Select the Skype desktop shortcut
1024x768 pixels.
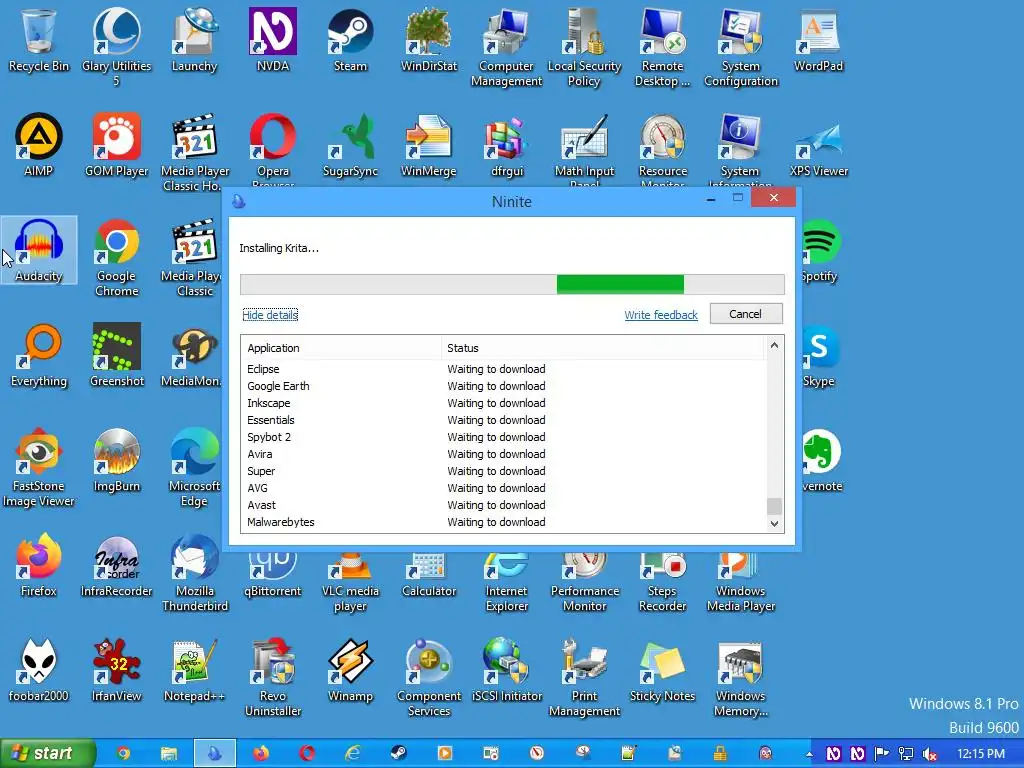point(819,355)
